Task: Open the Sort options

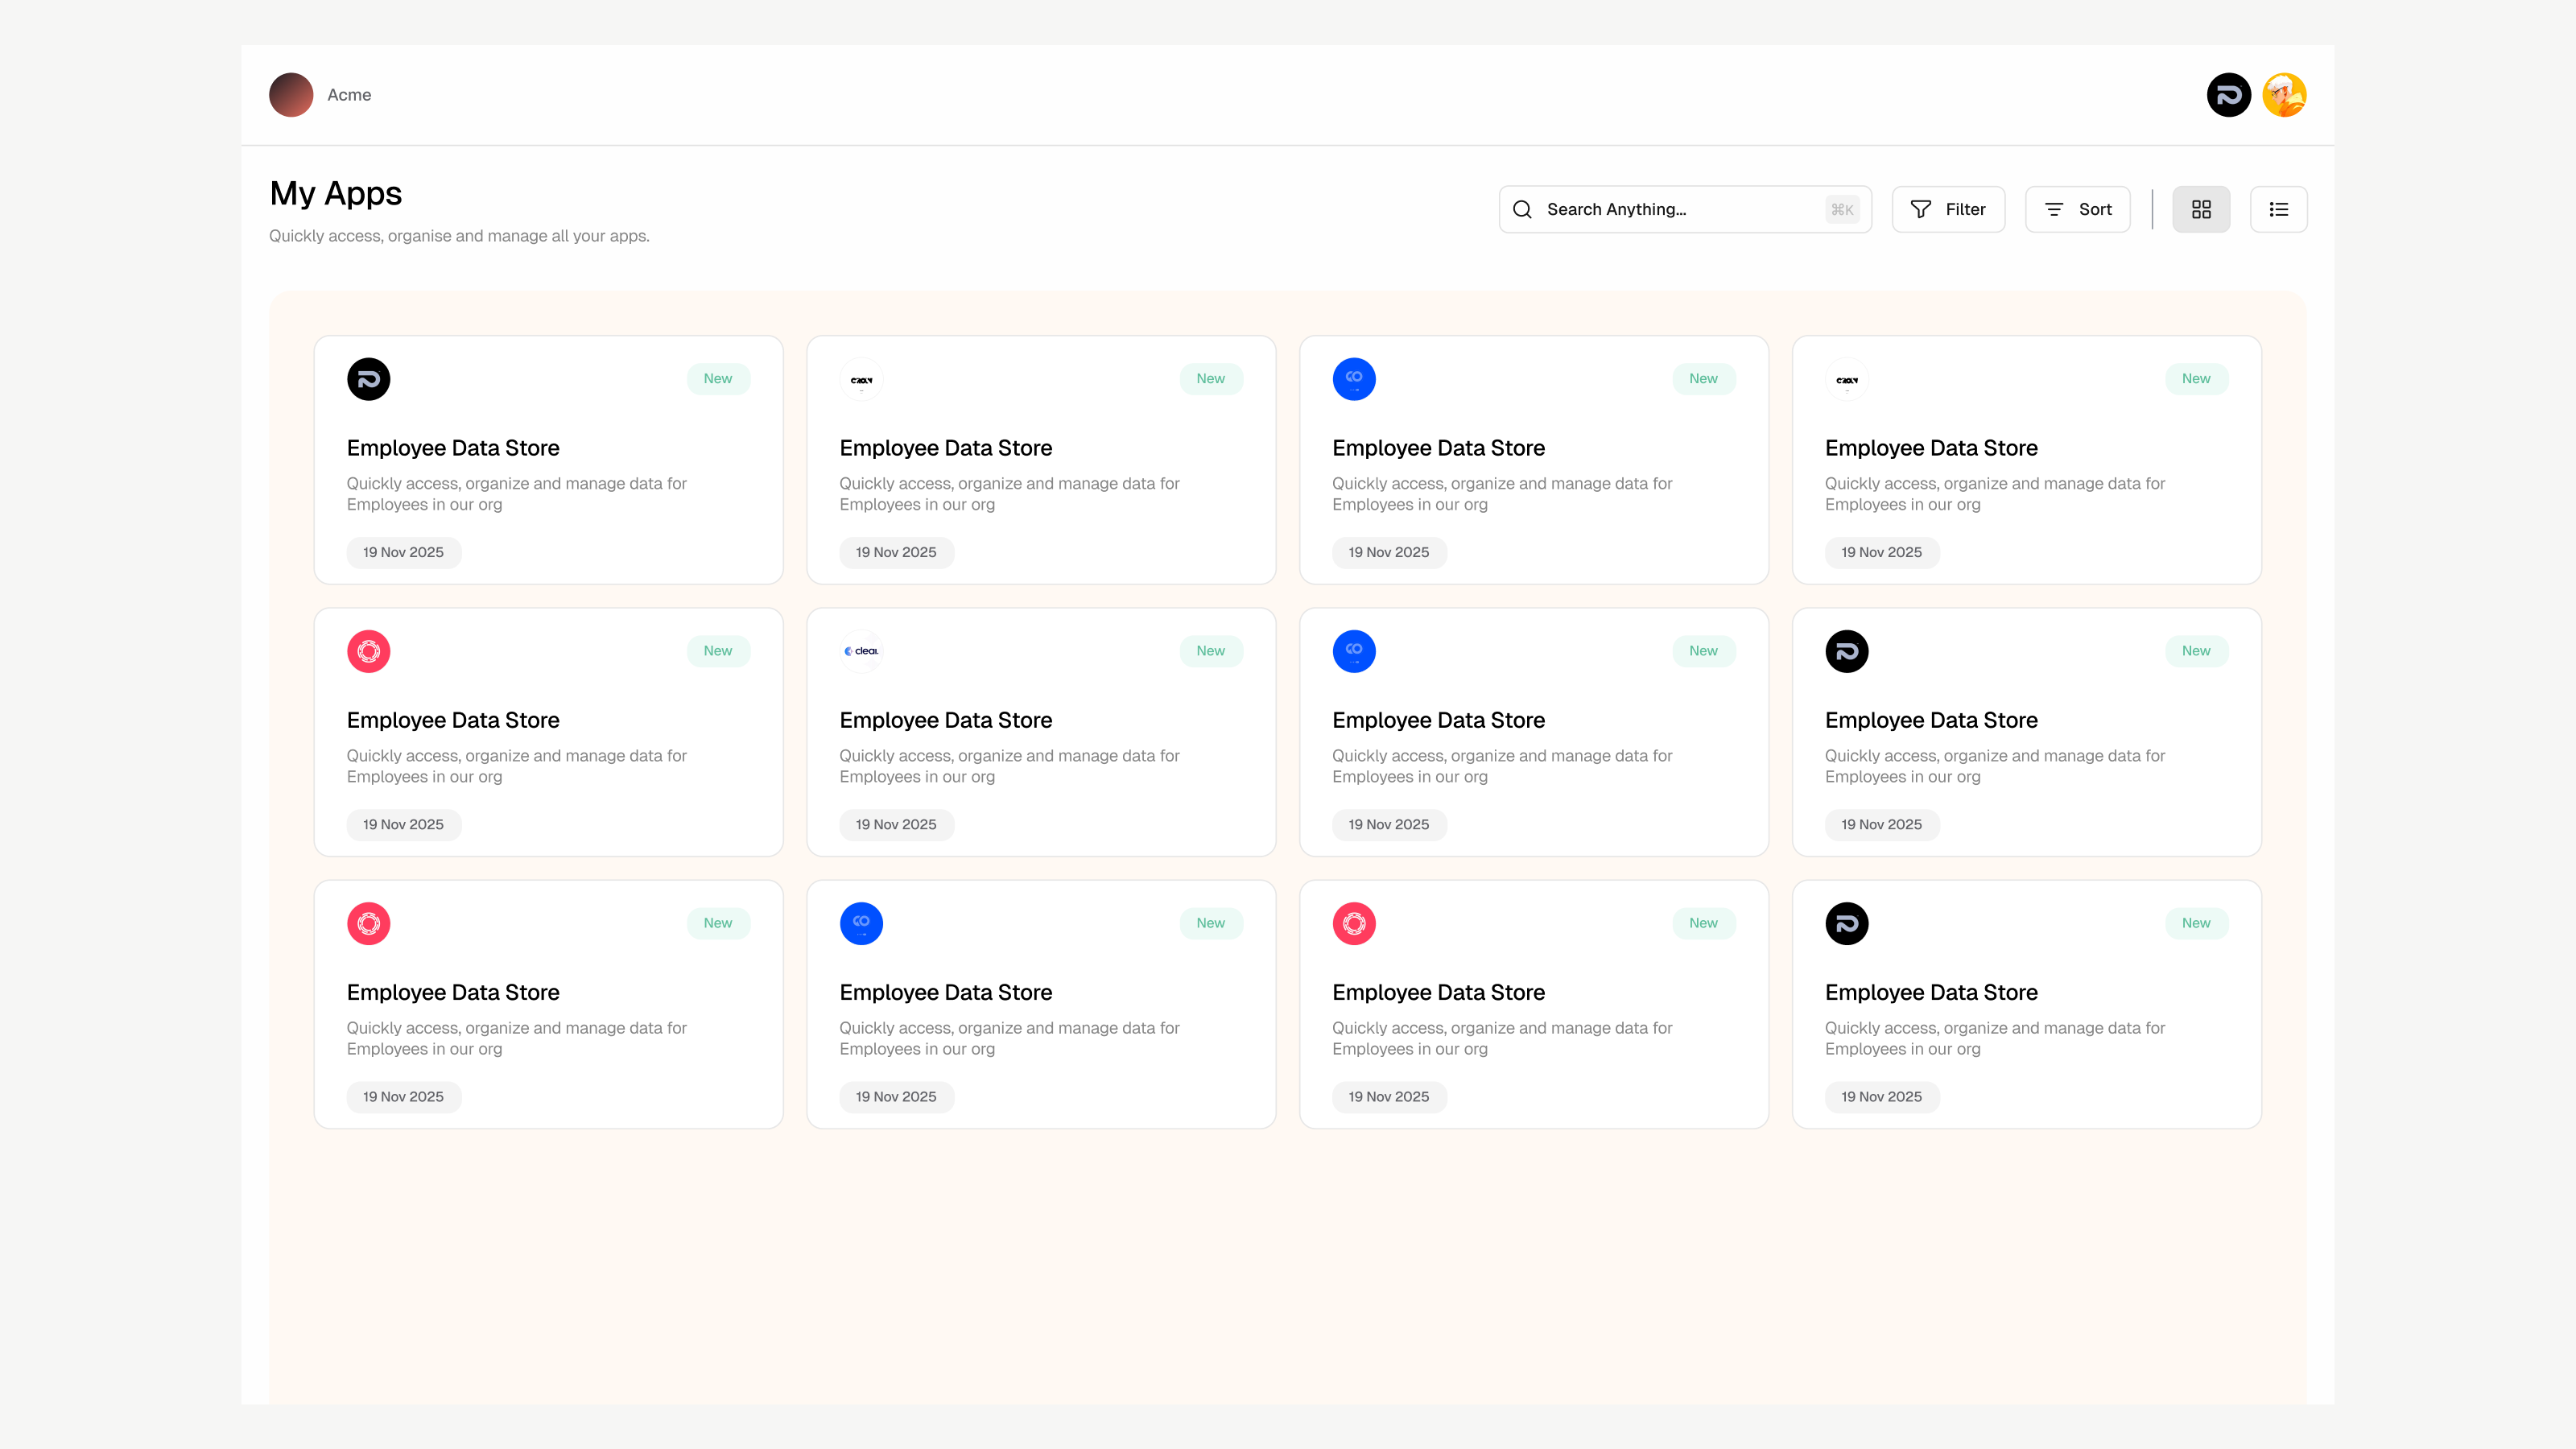Action: point(2077,209)
